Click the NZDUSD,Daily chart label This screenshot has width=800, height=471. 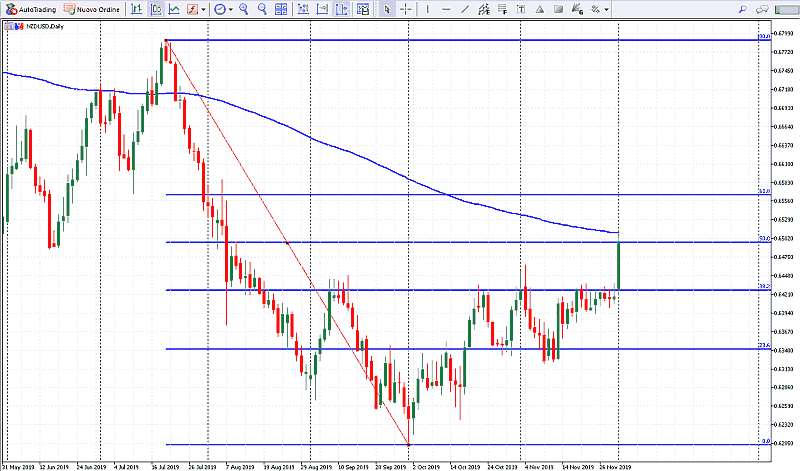click(x=28, y=25)
